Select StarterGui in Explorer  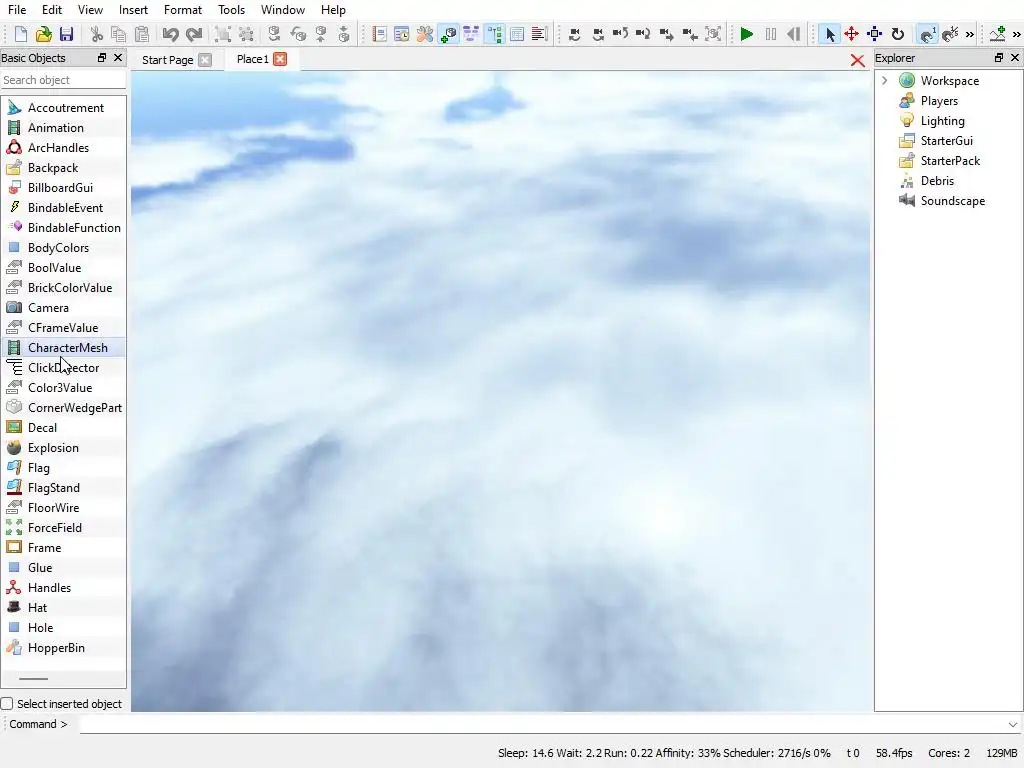click(946, 140)
